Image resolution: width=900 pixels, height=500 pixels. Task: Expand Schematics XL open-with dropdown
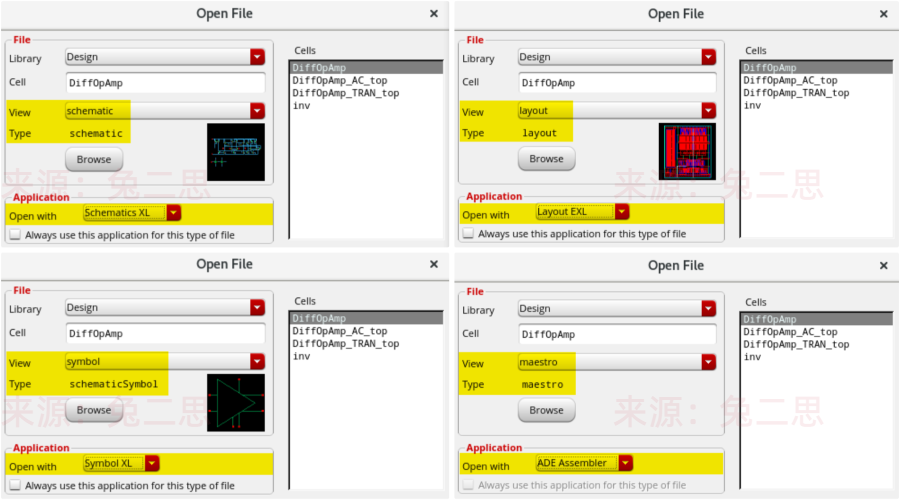173,213
